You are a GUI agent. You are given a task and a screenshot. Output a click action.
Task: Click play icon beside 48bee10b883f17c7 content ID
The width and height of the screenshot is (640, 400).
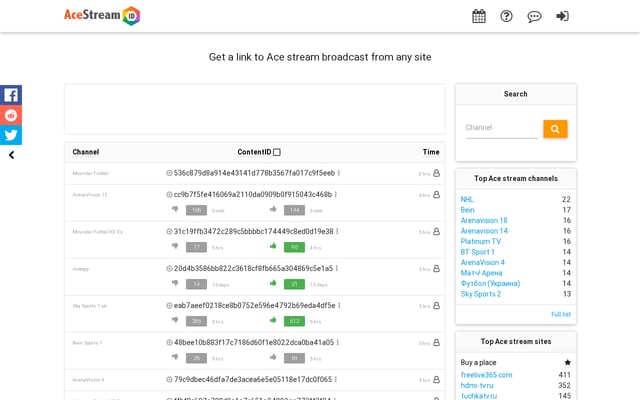click(169, 342)
